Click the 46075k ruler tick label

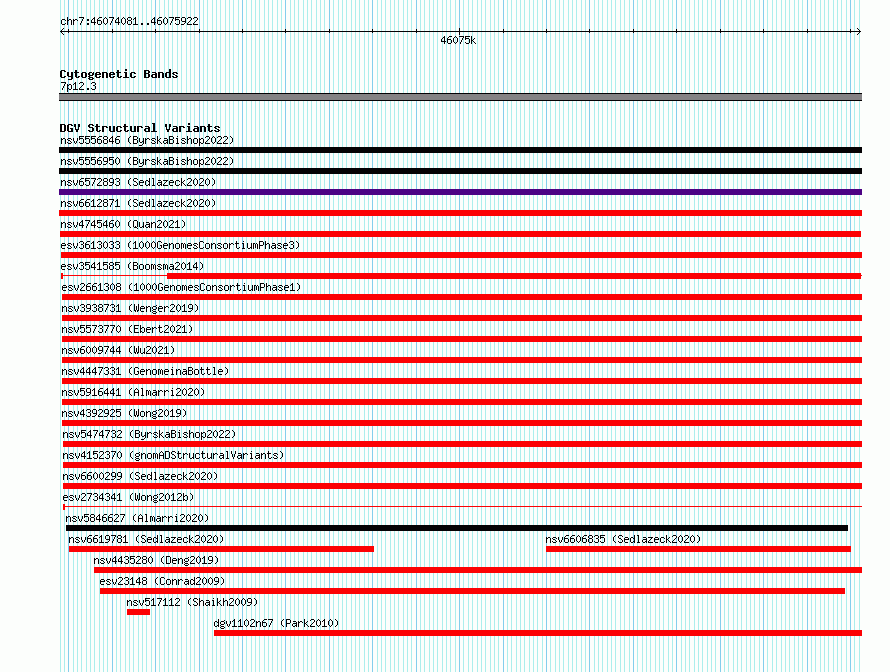(458, 40)
